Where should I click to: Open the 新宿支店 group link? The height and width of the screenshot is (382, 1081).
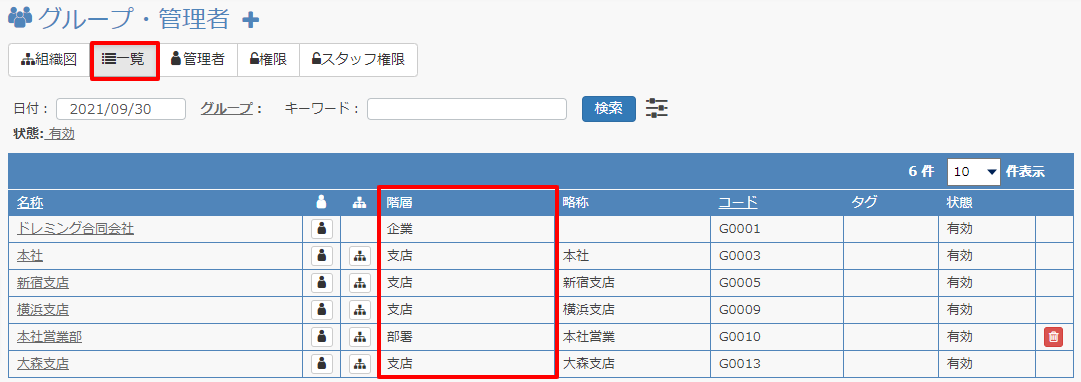coord(43,283)
